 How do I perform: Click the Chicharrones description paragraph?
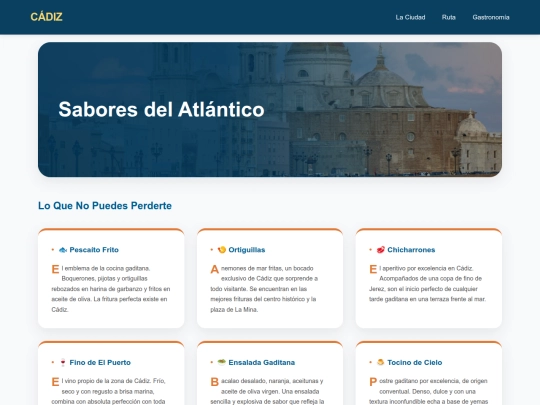[x=428, y=283]
